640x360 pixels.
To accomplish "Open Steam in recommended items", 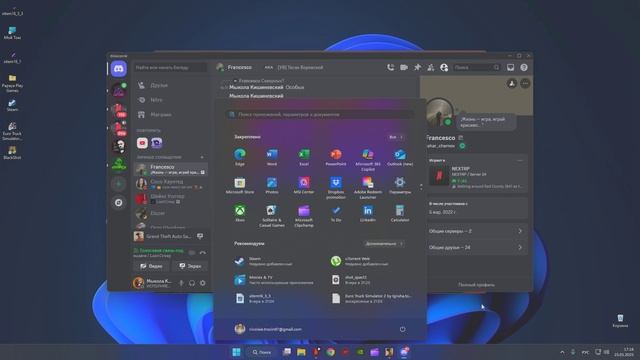I will click(x=278, y=261).
